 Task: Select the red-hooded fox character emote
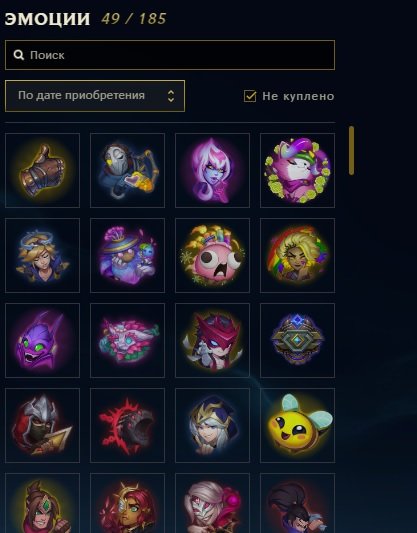212,340
